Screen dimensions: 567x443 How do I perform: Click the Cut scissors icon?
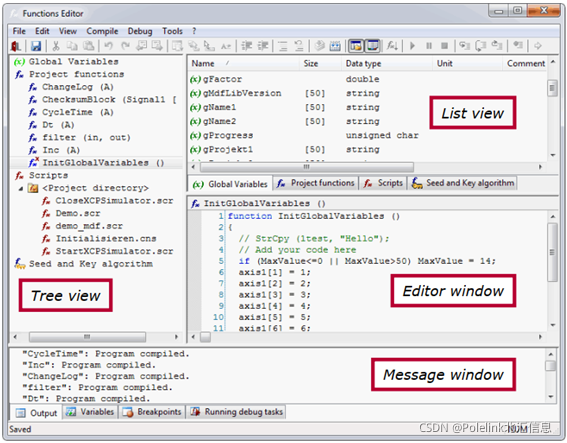tap(56, 46)
